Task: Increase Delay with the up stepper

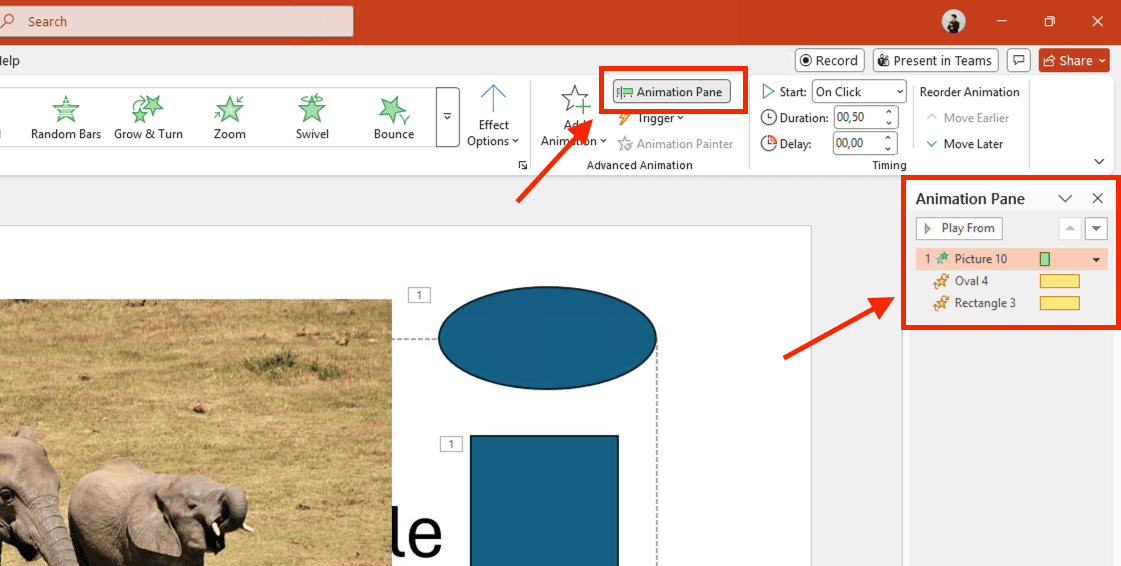Action: pos(889,138)
